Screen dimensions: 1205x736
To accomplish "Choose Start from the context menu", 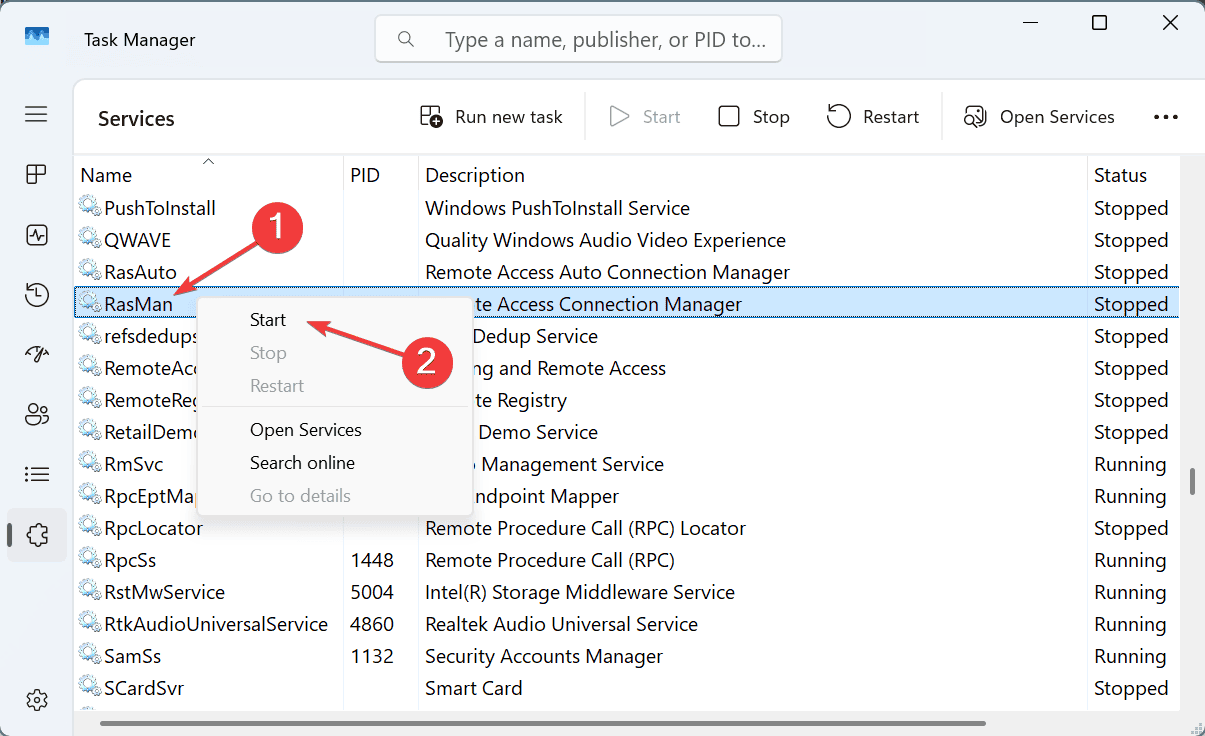I will pyautogui.click(x=268, y=320).
